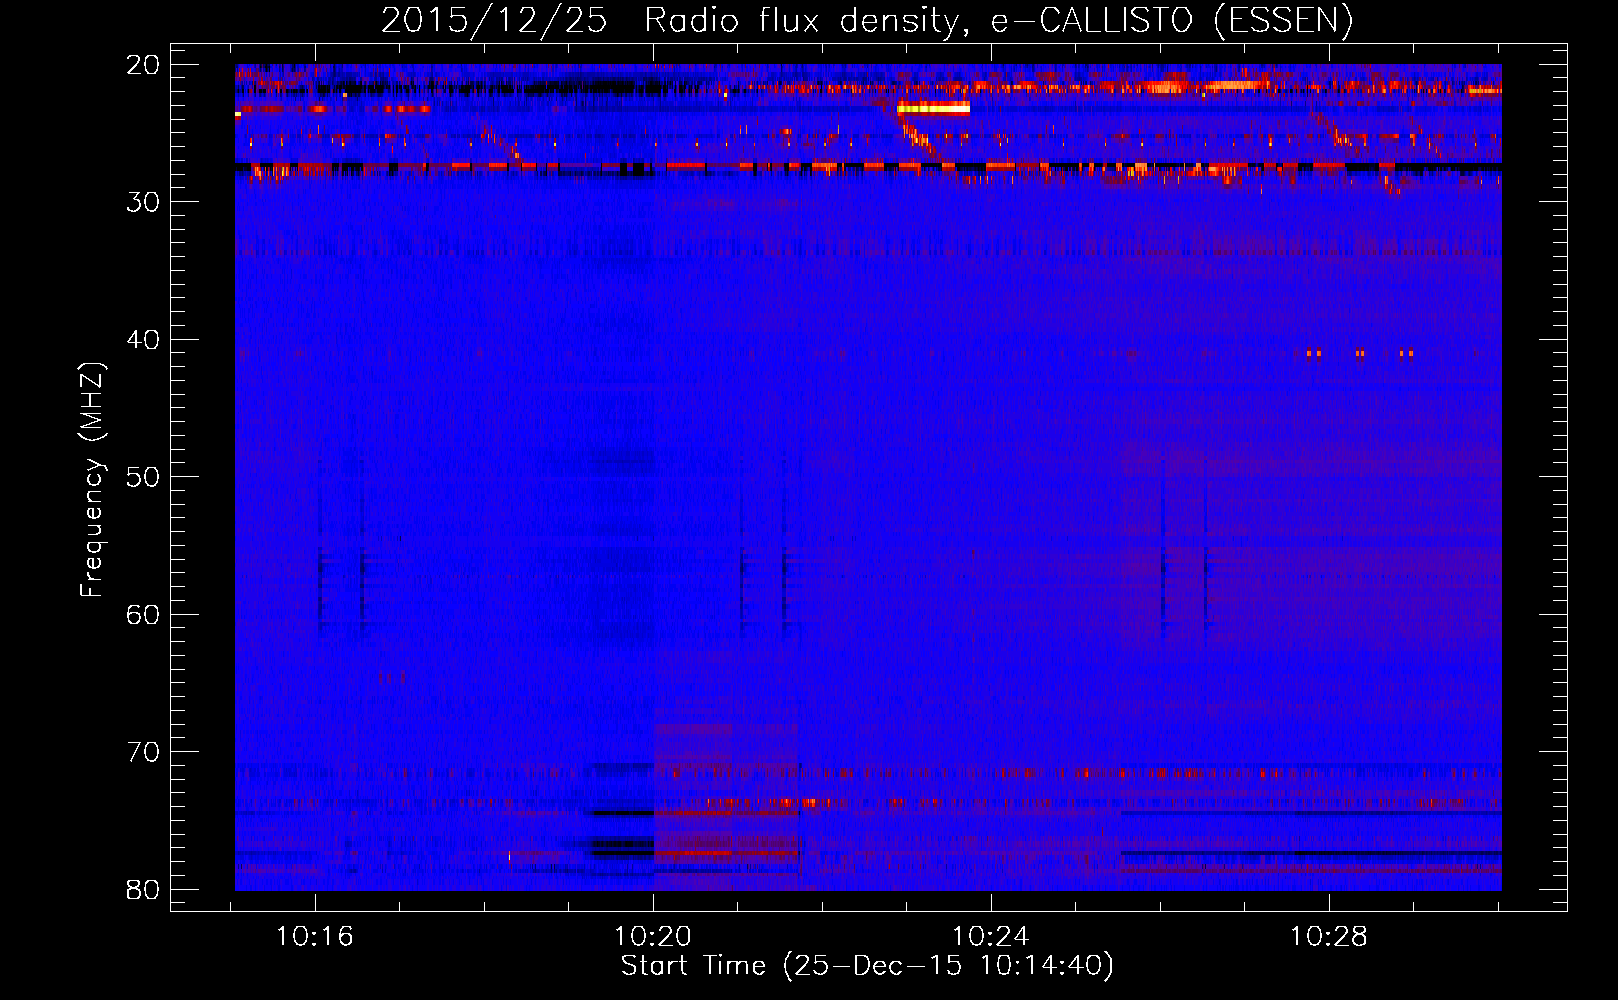Click the 20 frequency tick label

coord(144,65)
